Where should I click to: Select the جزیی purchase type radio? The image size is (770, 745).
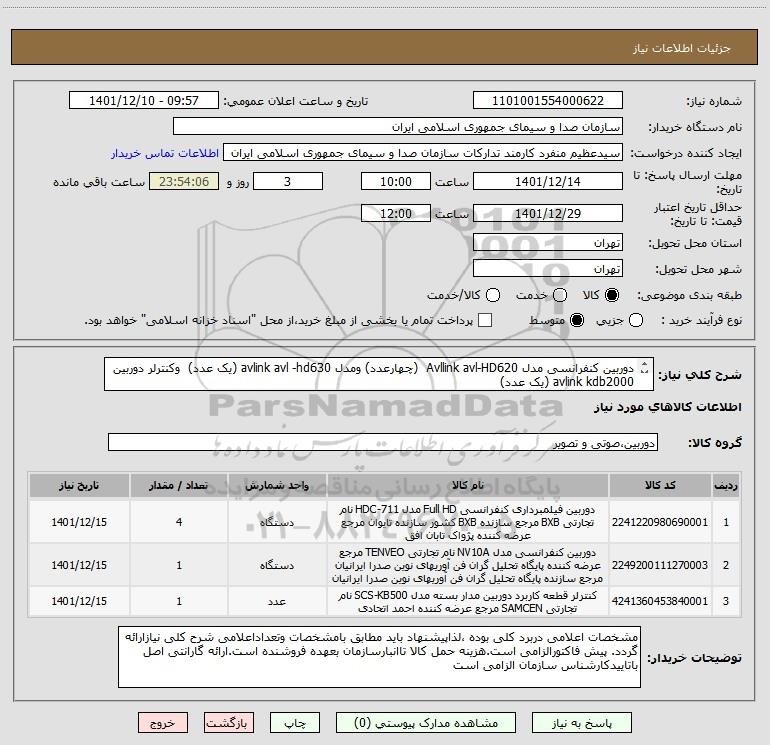click(x=635, y=321)
